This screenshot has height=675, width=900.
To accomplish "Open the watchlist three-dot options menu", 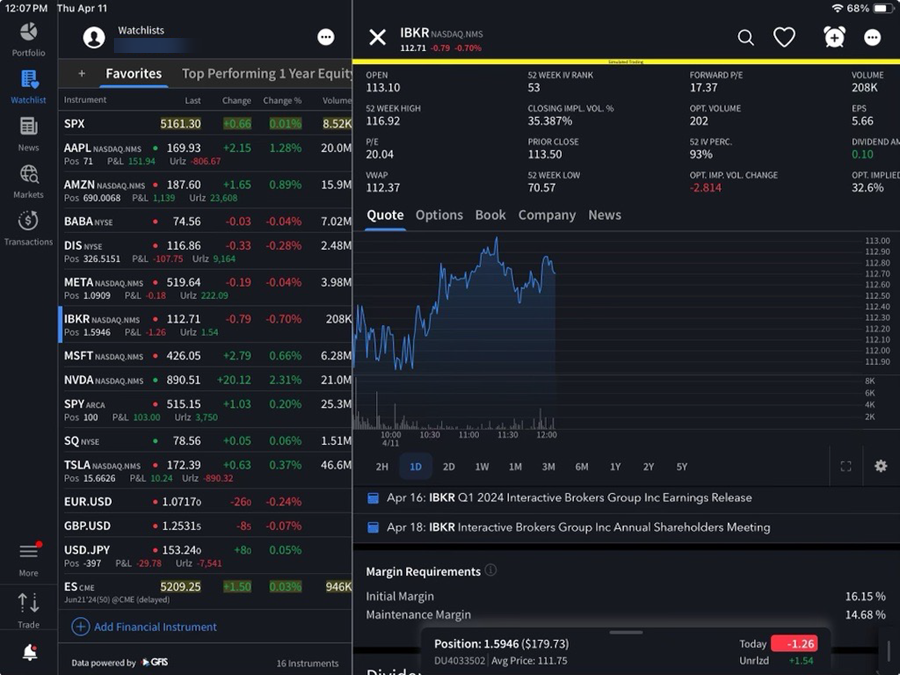I will 326,38.
